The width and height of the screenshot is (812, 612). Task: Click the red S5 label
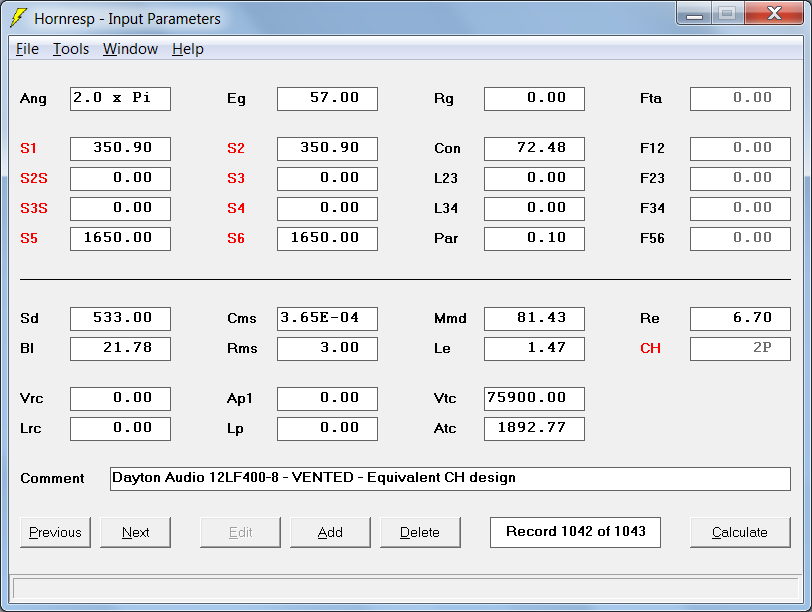click(x=29, y=239)
